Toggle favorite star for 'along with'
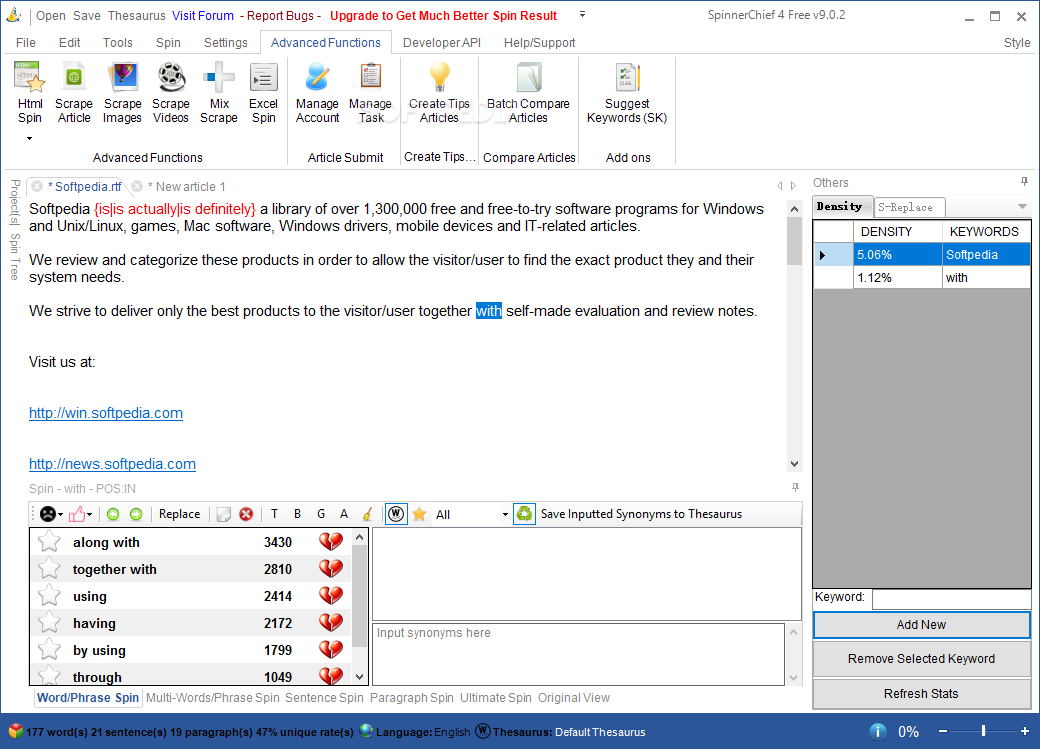 [49, 542]
